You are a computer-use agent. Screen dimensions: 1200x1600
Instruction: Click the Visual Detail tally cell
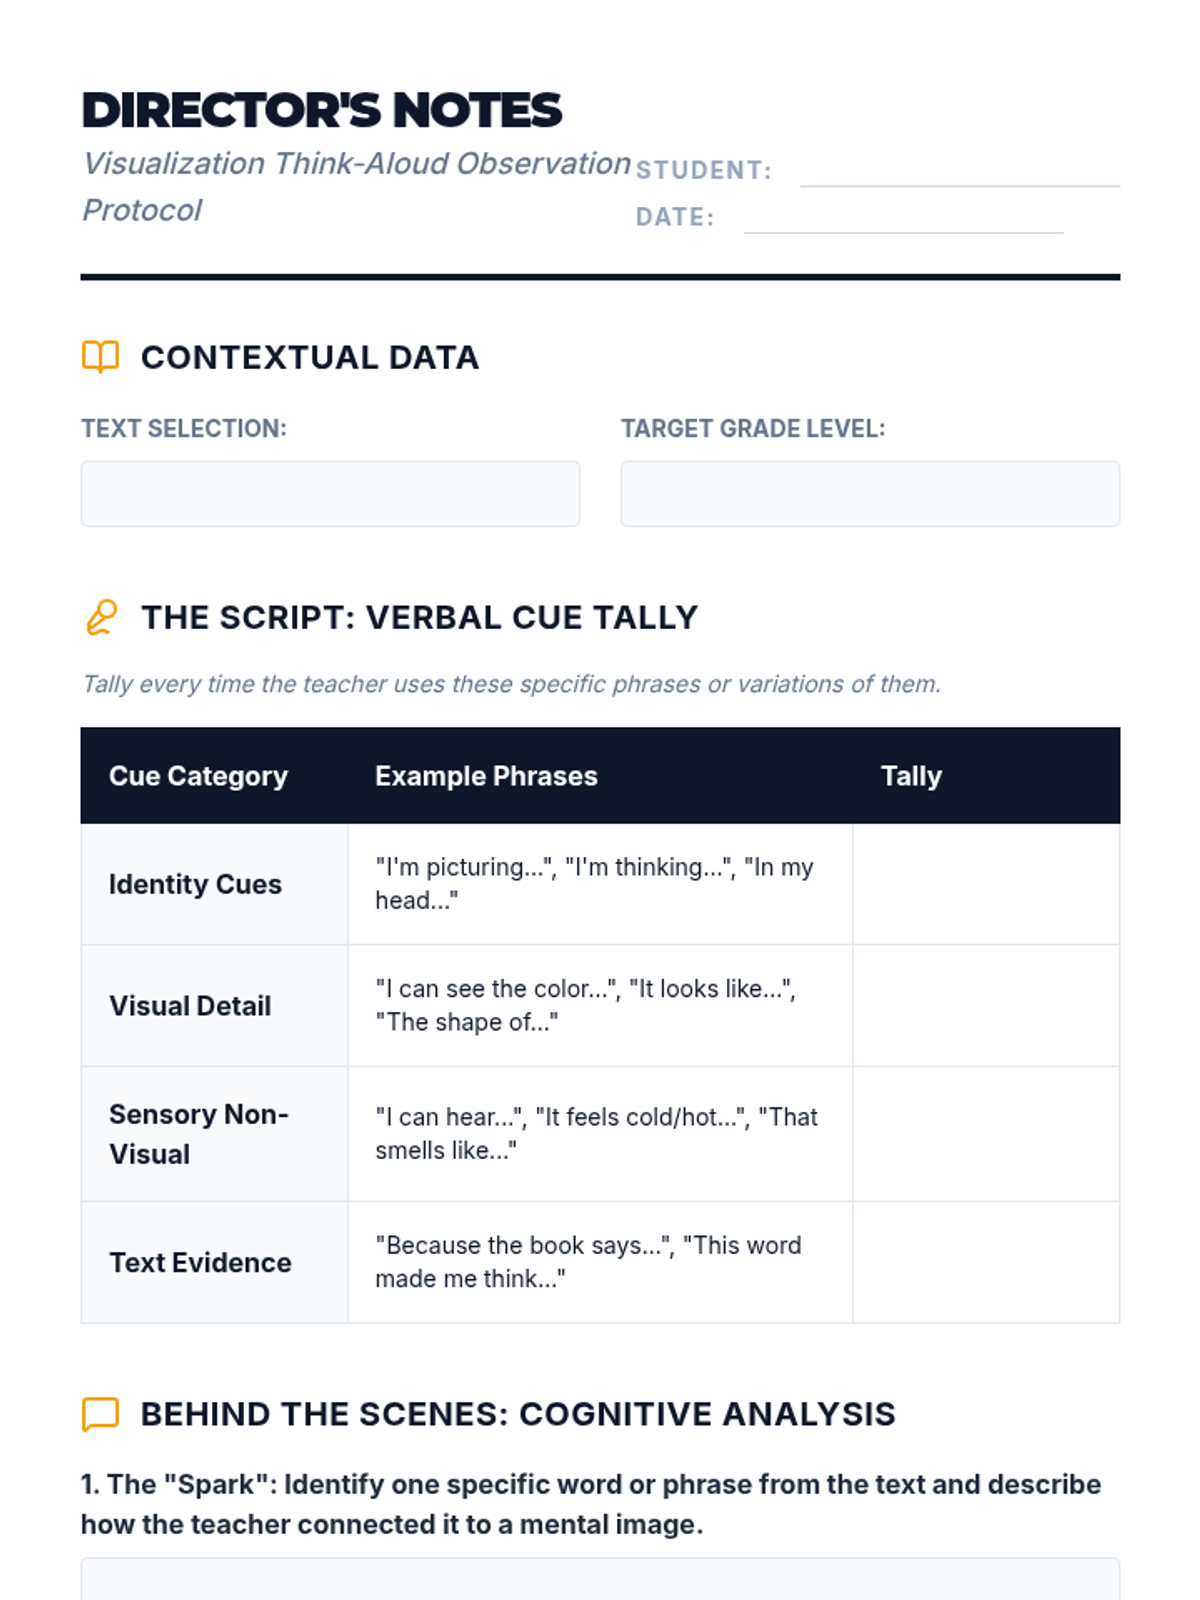pyautogui.click(x=985, y=1006)
